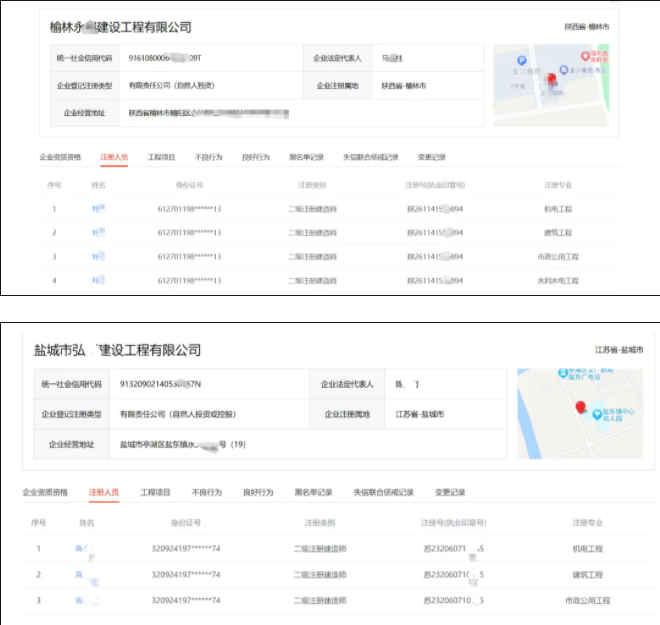
Task: Switch to 企业资质资格 tab for the 榆林 company
Action: (60, 157)
